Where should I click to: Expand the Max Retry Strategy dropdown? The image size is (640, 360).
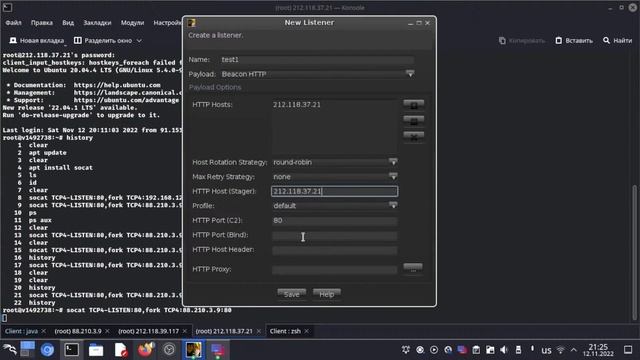coord(393,177)
